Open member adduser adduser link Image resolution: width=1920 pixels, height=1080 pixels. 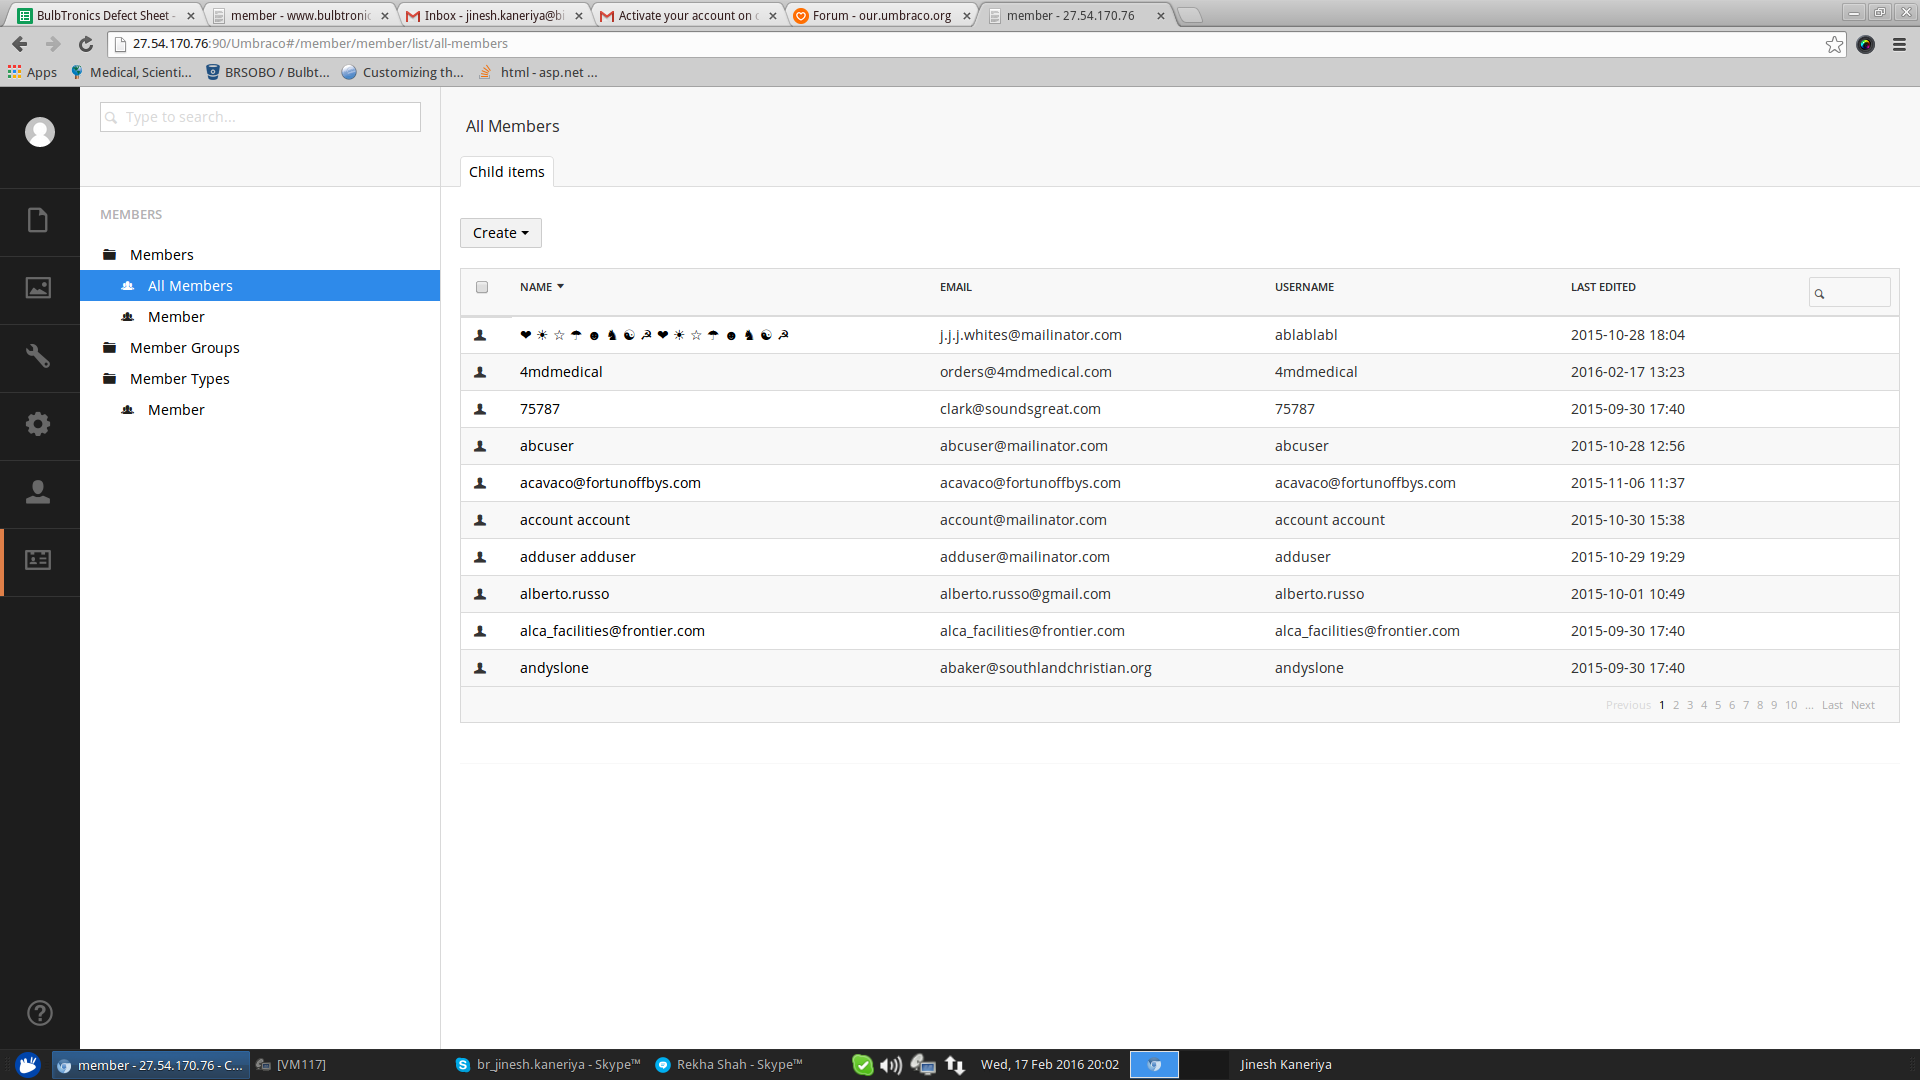click(x=578, y=557)
